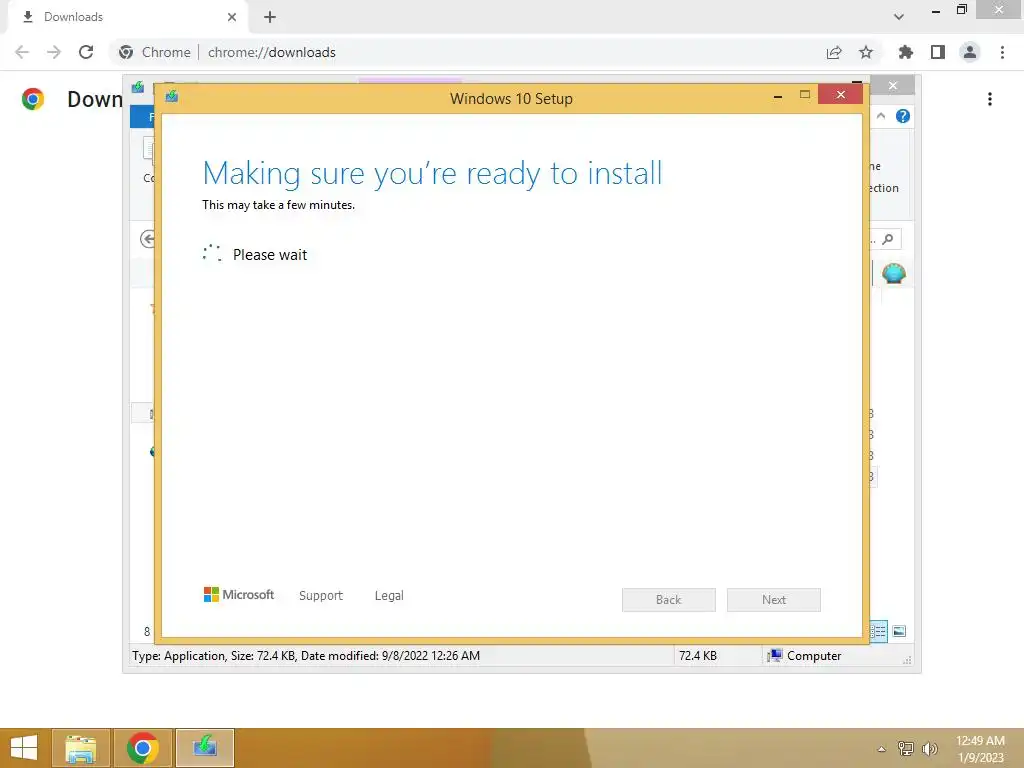Minimize the Windows 10 Setup window
1024x768 pixels.
pos(778,96)
